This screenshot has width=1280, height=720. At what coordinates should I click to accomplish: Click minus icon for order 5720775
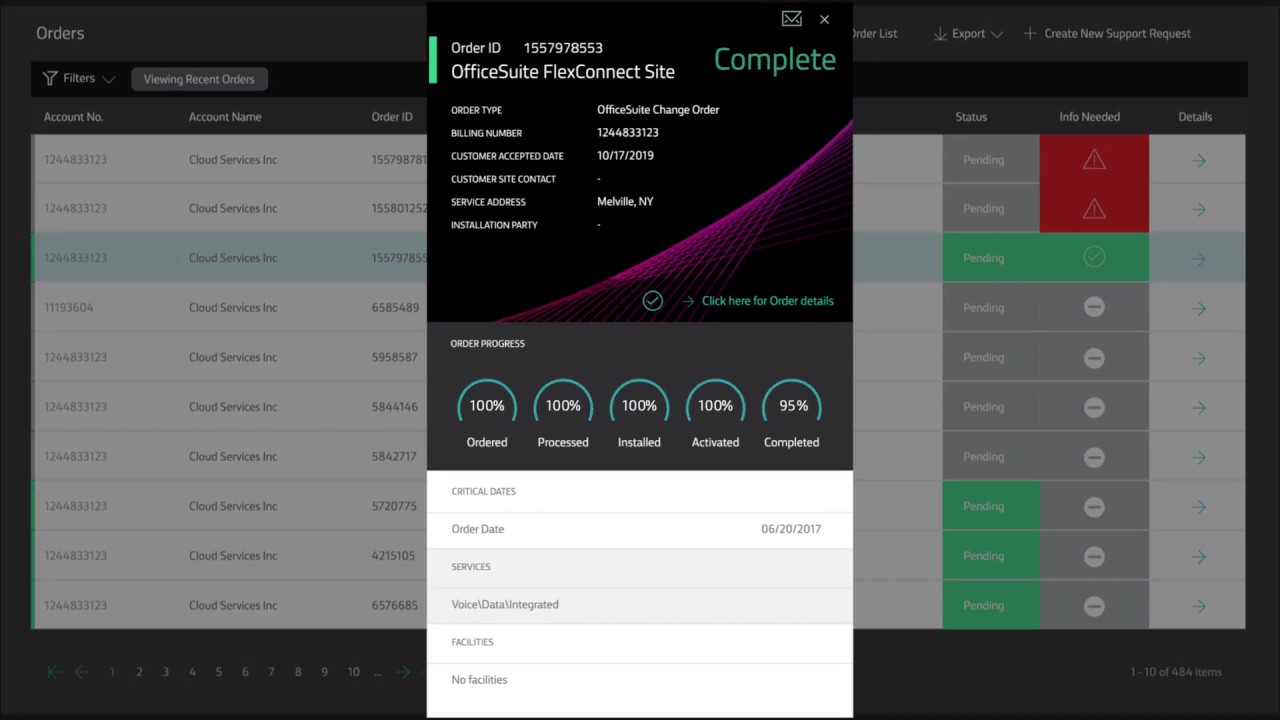coord(1094,506)
